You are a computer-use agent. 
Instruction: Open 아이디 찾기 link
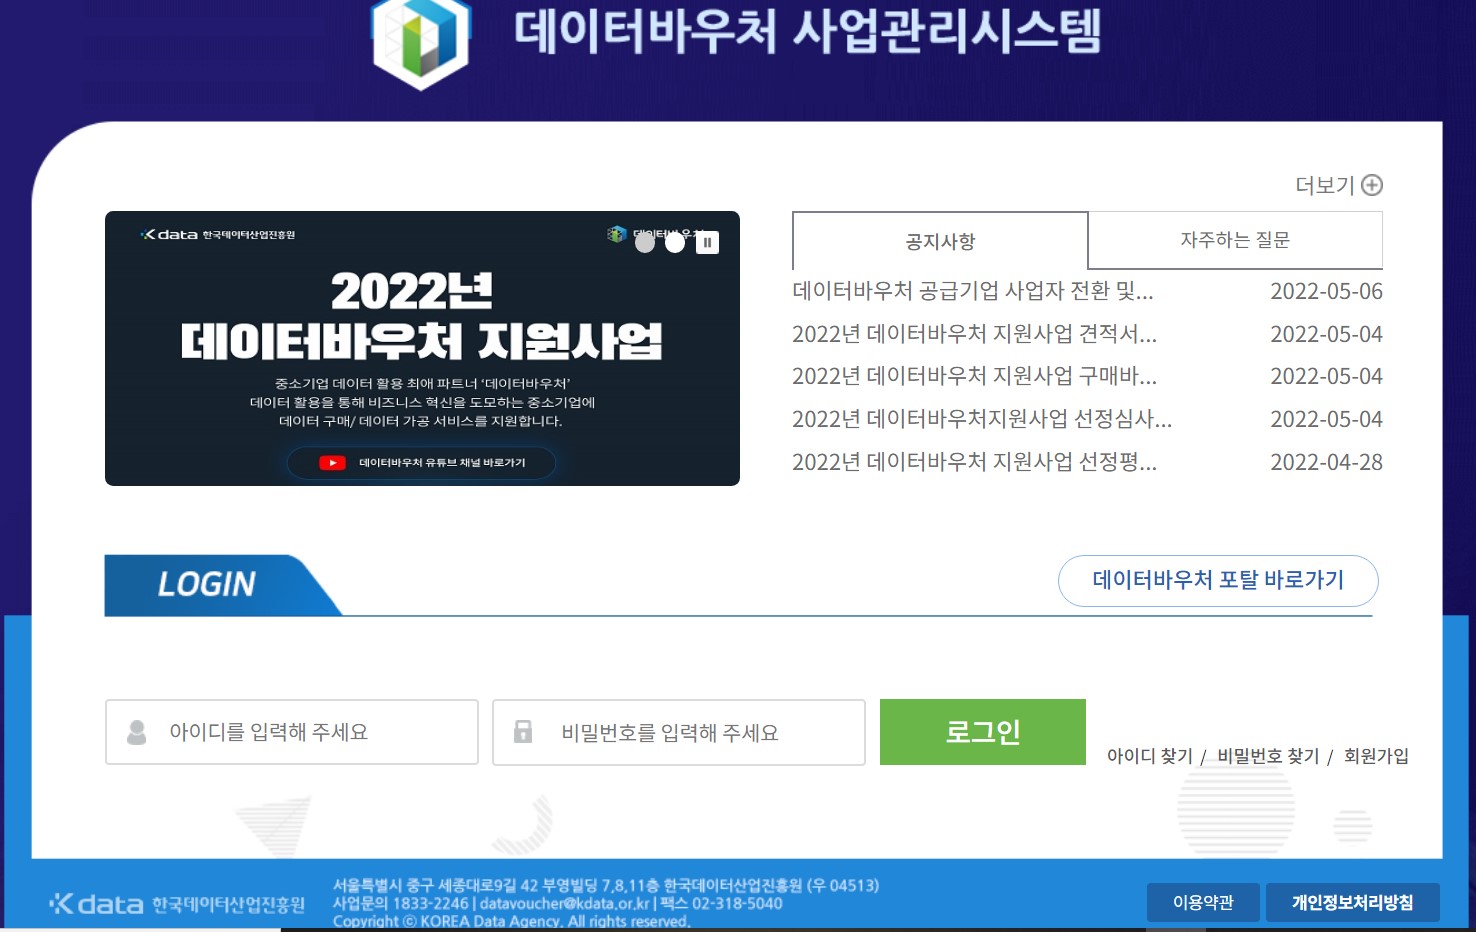1150,756
